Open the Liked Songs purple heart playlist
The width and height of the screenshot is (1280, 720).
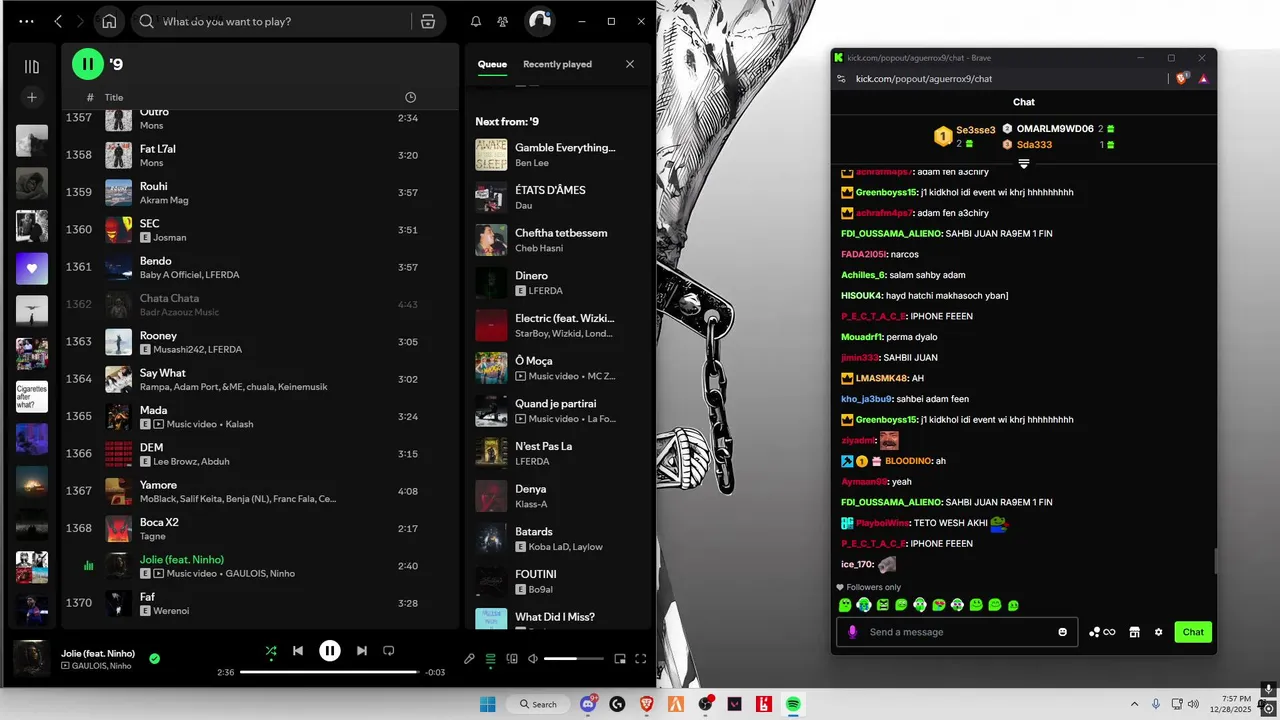[32, 269]
